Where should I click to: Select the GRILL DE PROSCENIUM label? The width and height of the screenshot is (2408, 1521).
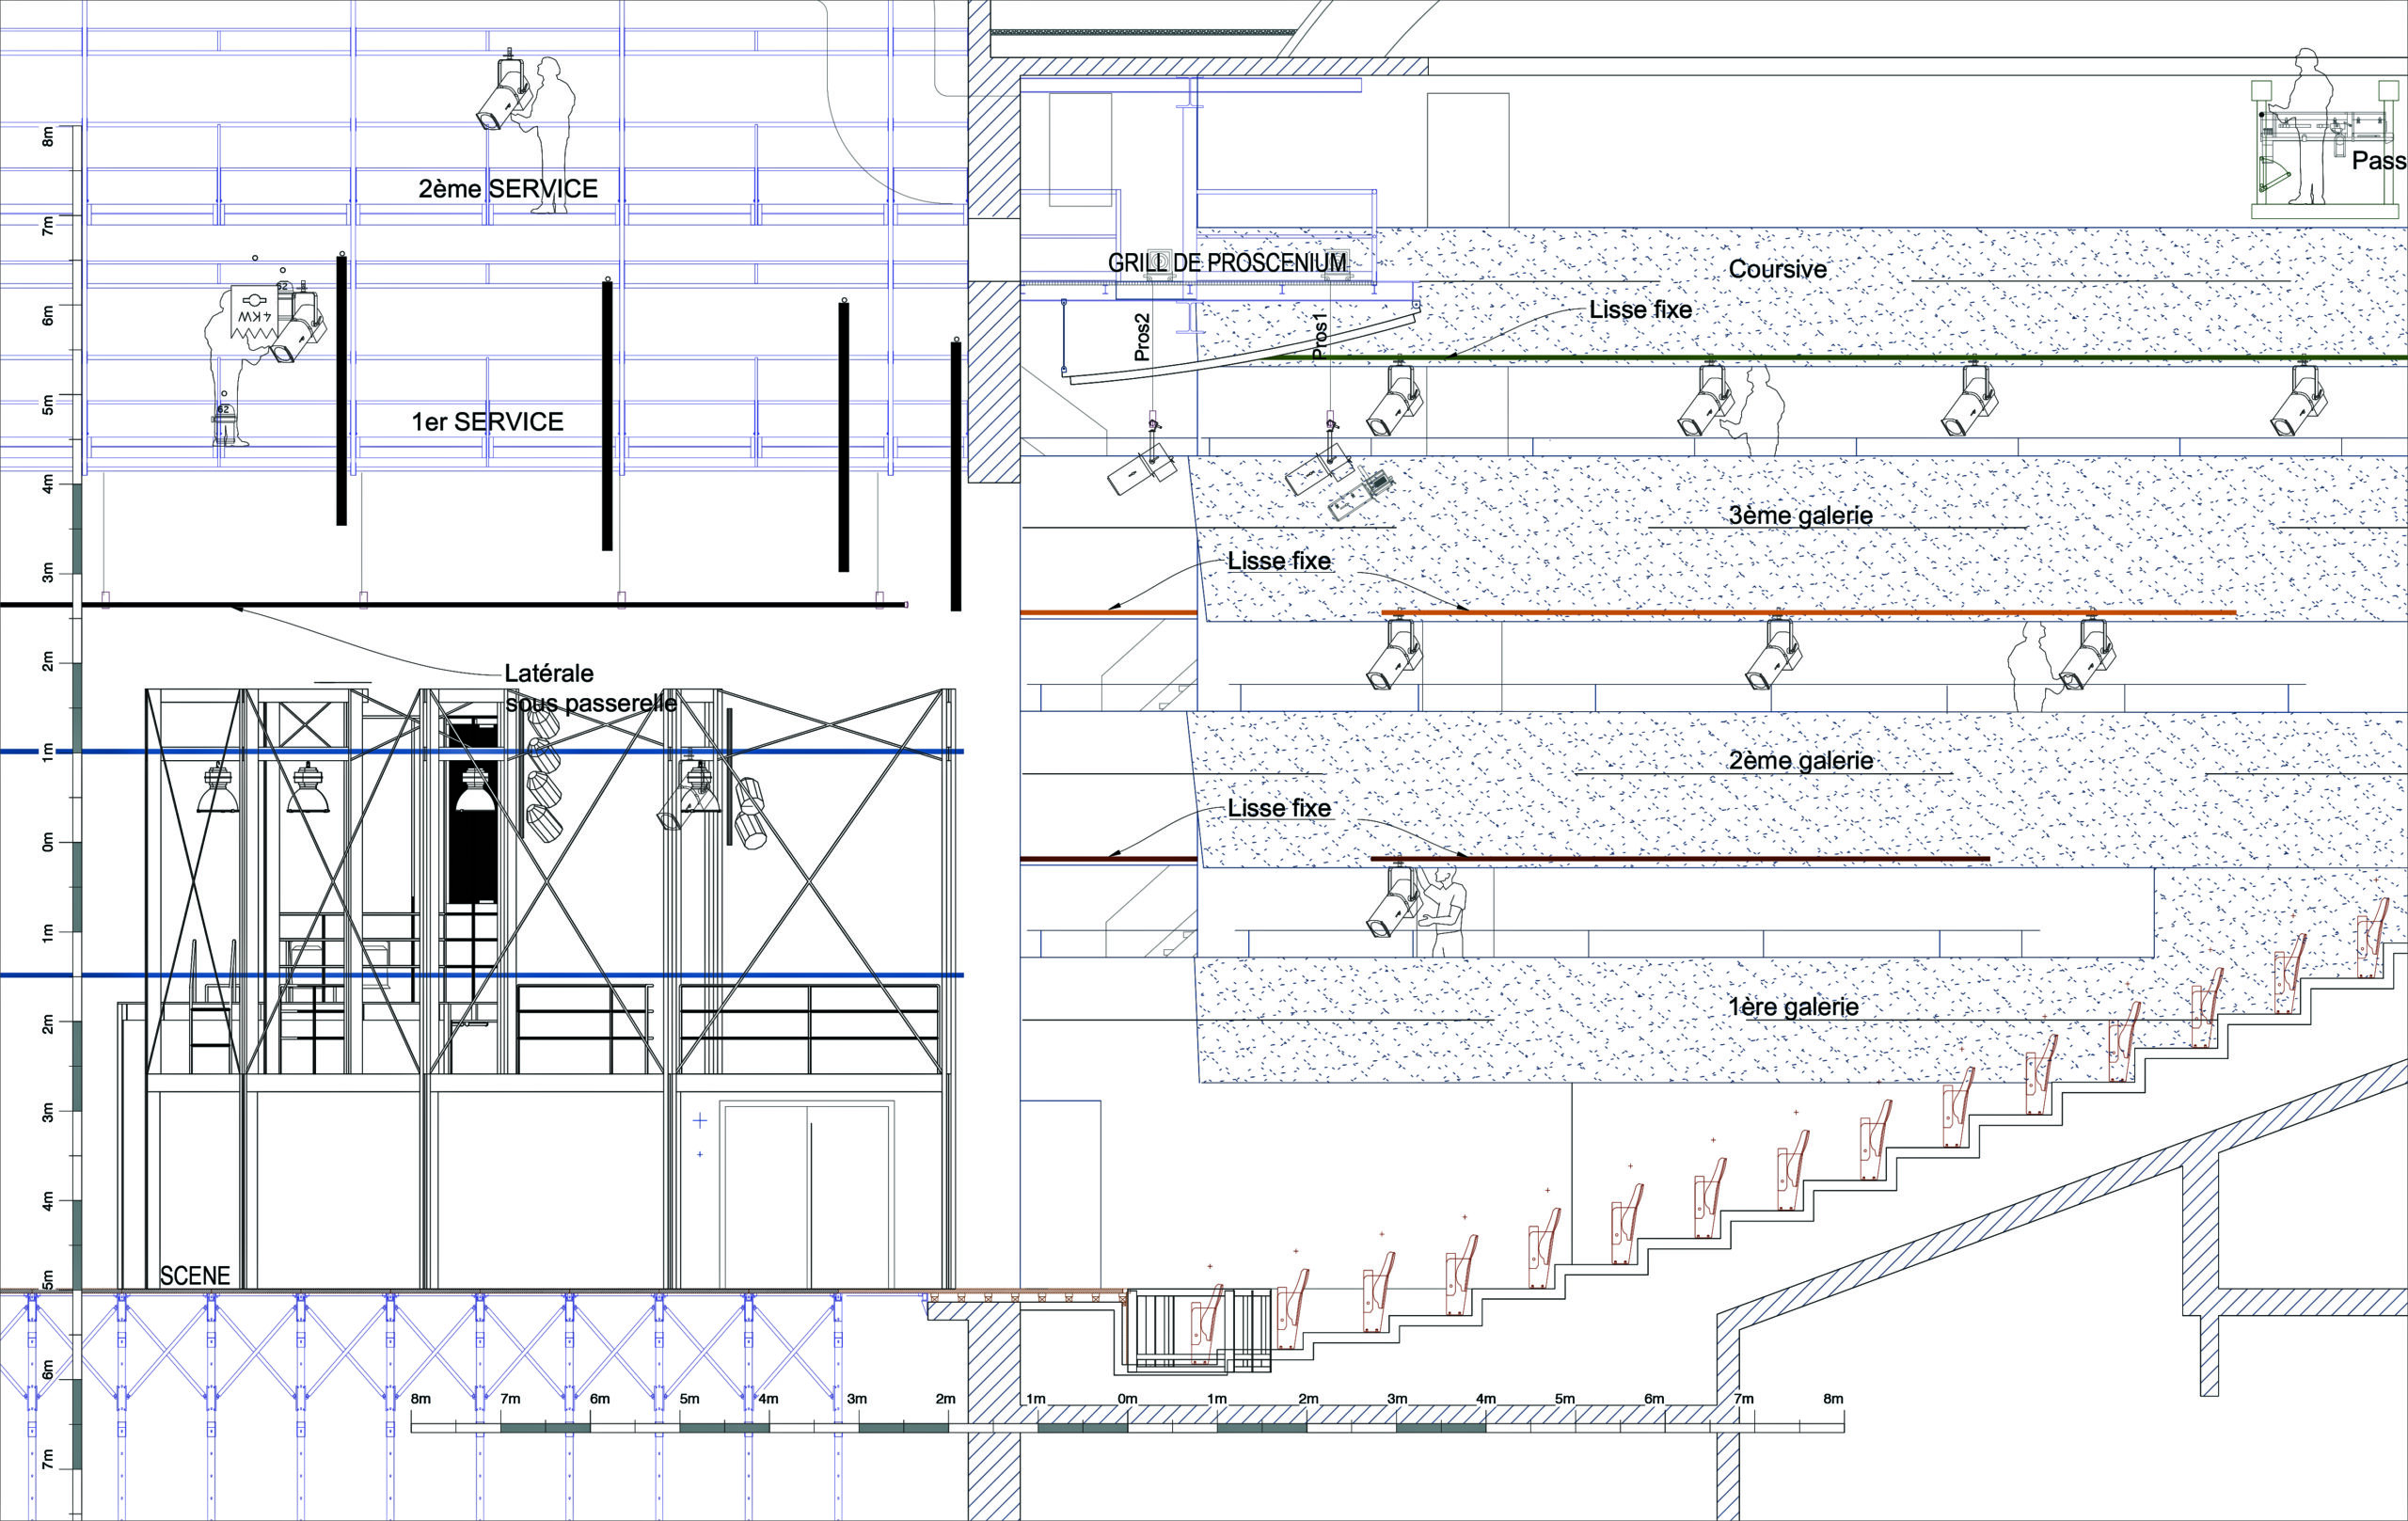(x=1227, y=264)
